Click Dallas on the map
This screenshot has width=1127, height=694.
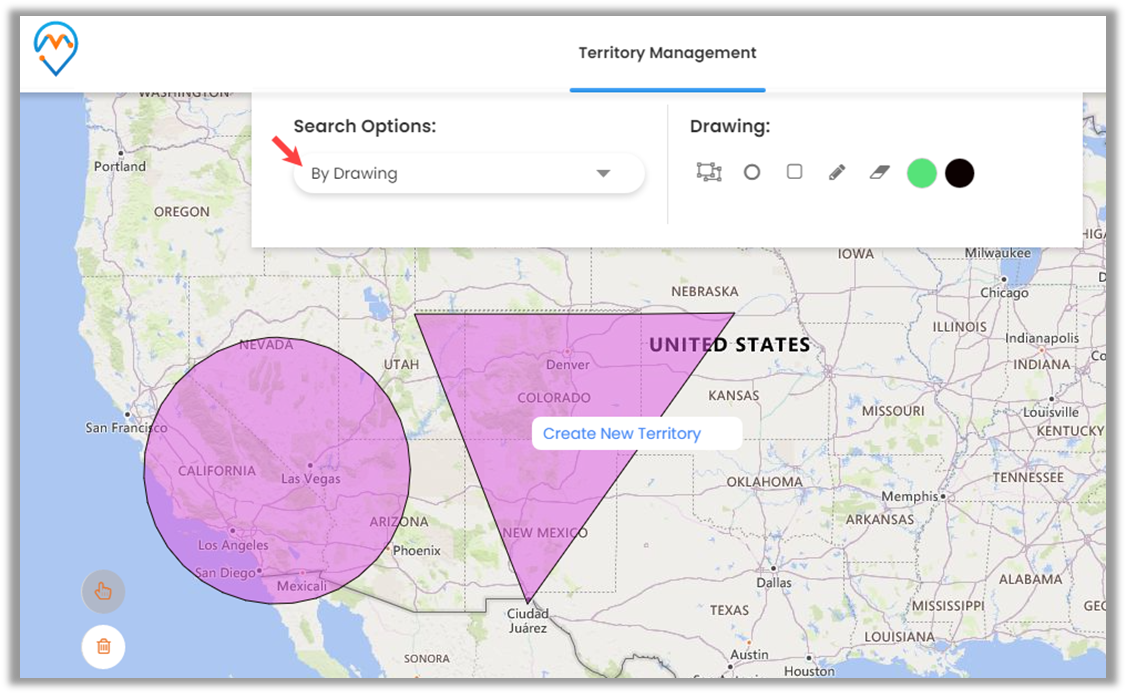pos(773,581)
